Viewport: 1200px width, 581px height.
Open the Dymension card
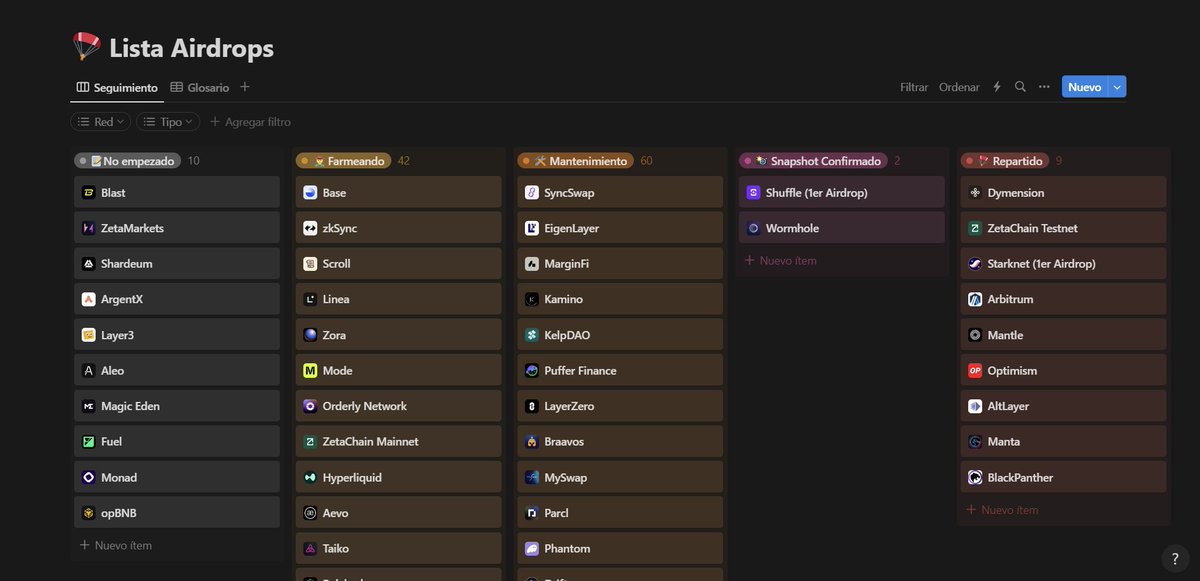click(1063, 193)
